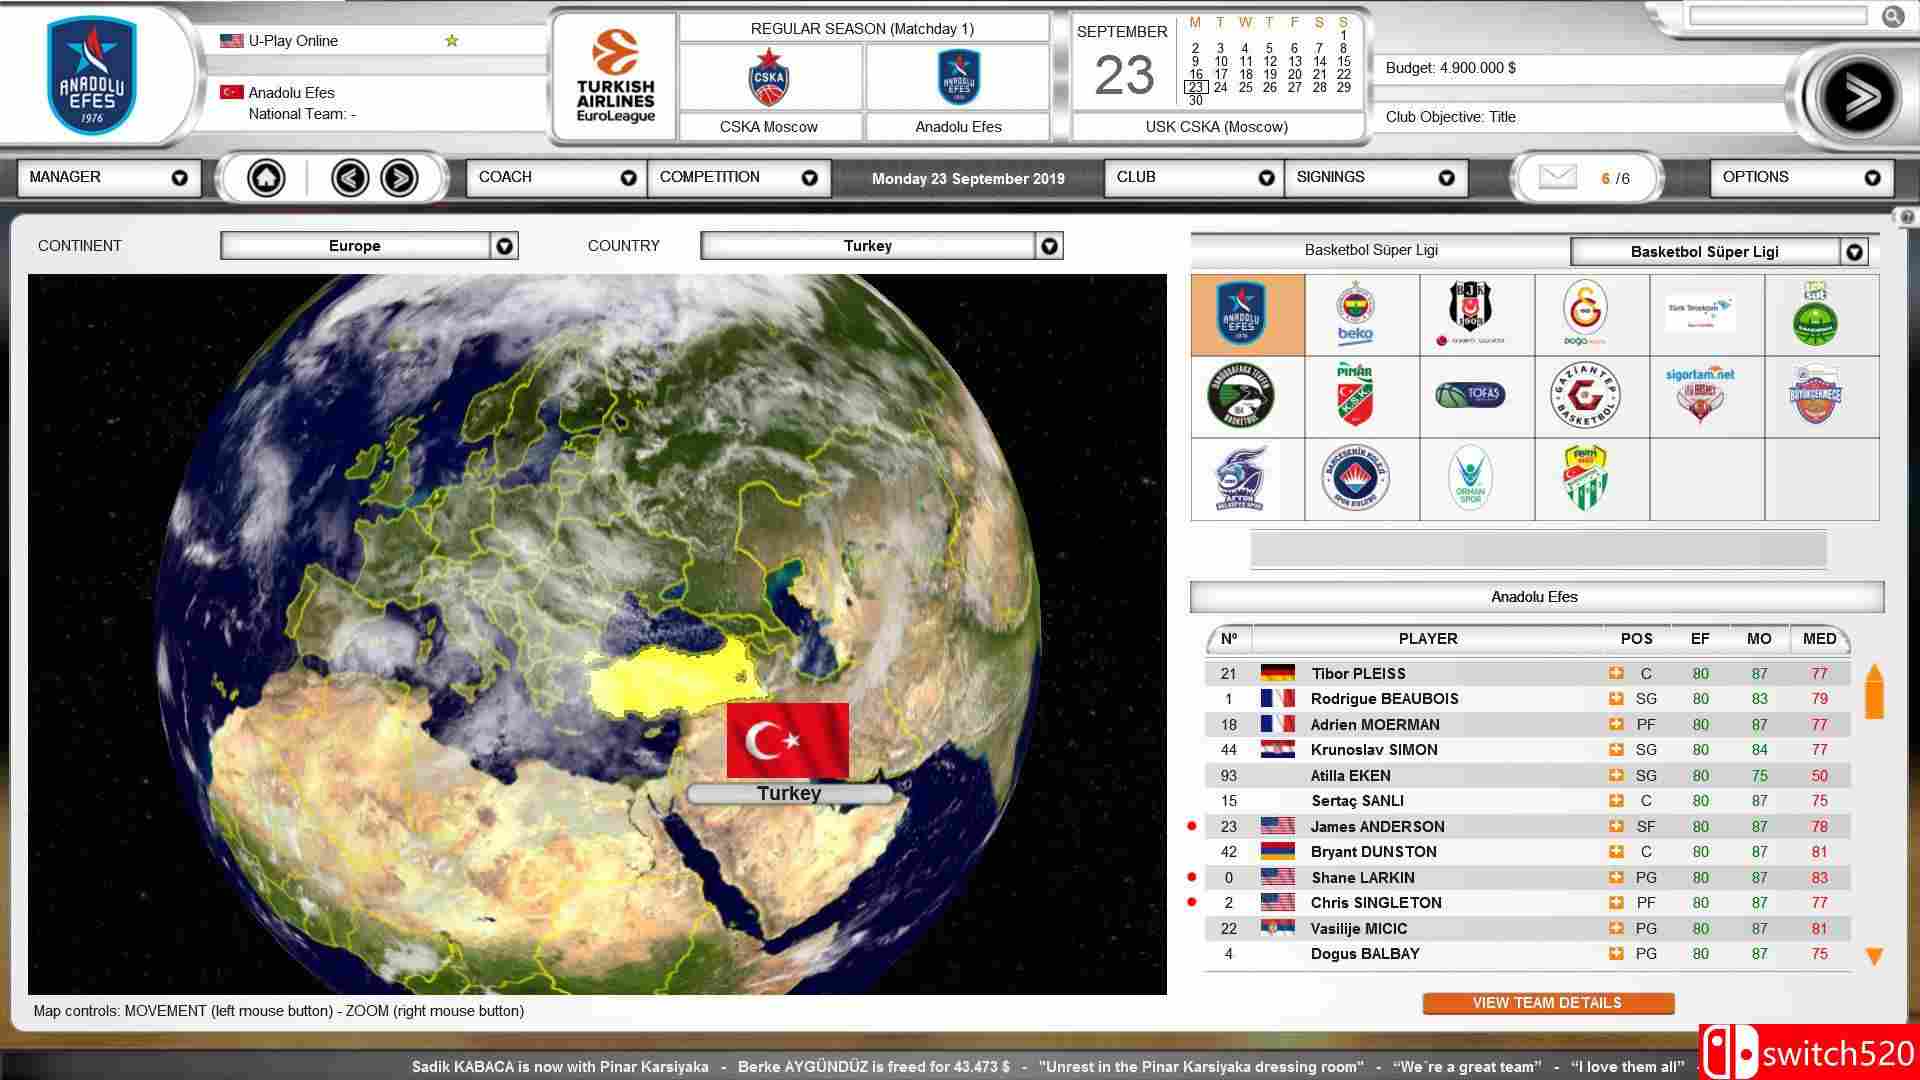Open the mail inbox envelope icon

1557,178
